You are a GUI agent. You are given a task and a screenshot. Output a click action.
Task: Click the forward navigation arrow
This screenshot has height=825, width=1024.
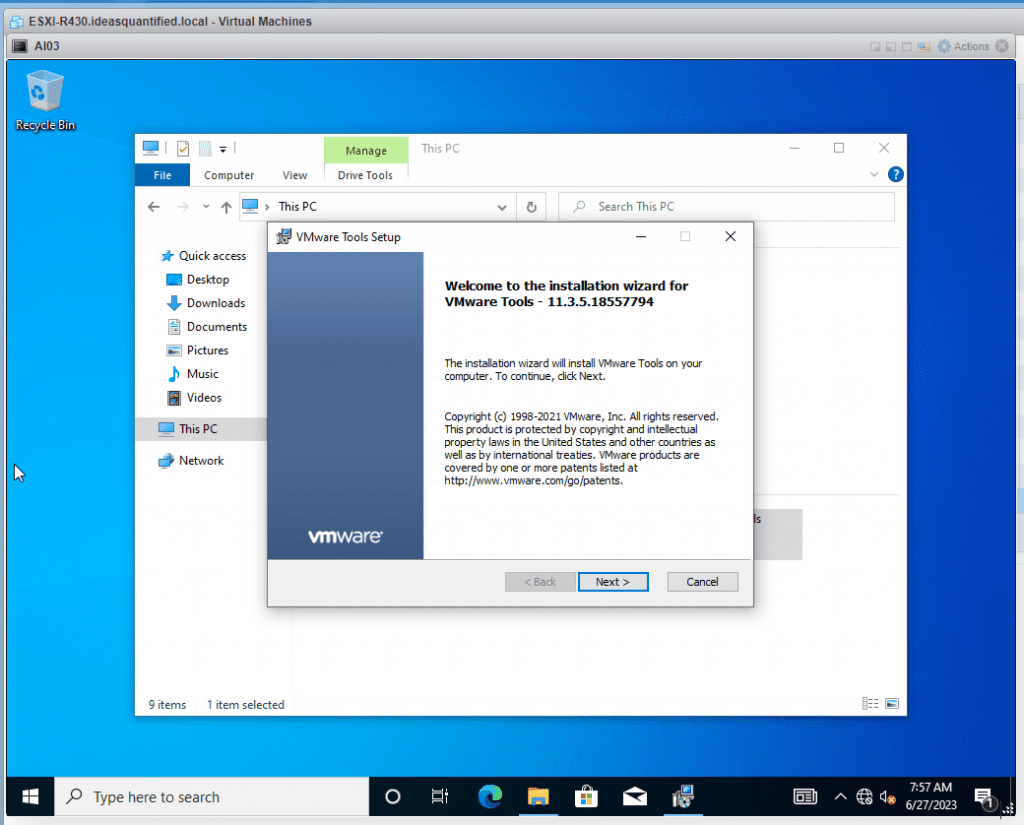(182, 207)
